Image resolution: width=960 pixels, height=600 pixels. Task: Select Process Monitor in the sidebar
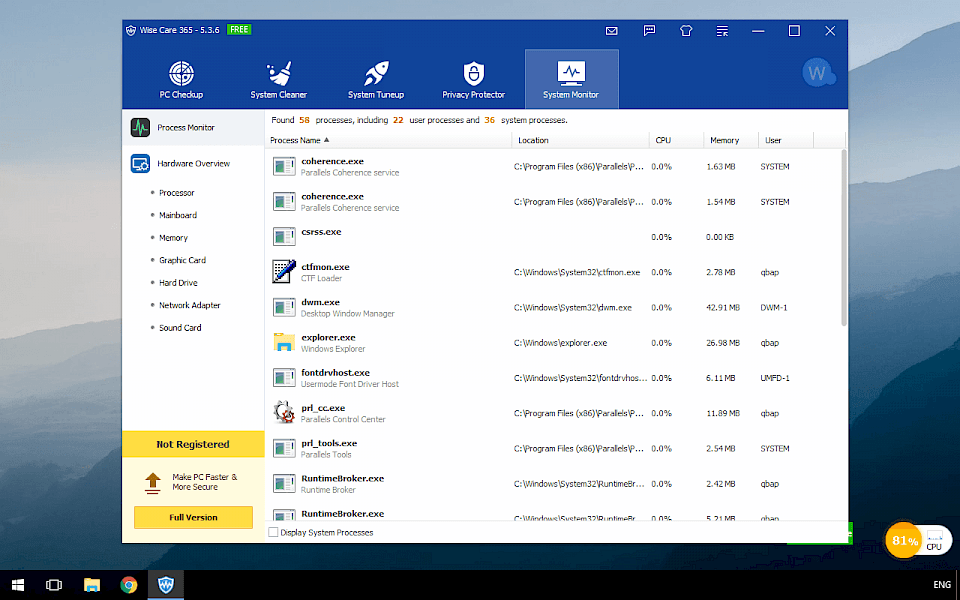click(193, 127)
